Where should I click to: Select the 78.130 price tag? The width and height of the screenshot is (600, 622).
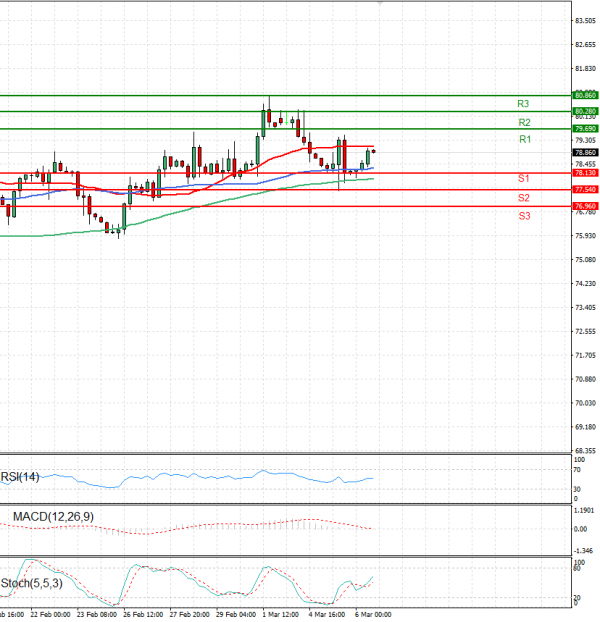(x=585, y=173)
